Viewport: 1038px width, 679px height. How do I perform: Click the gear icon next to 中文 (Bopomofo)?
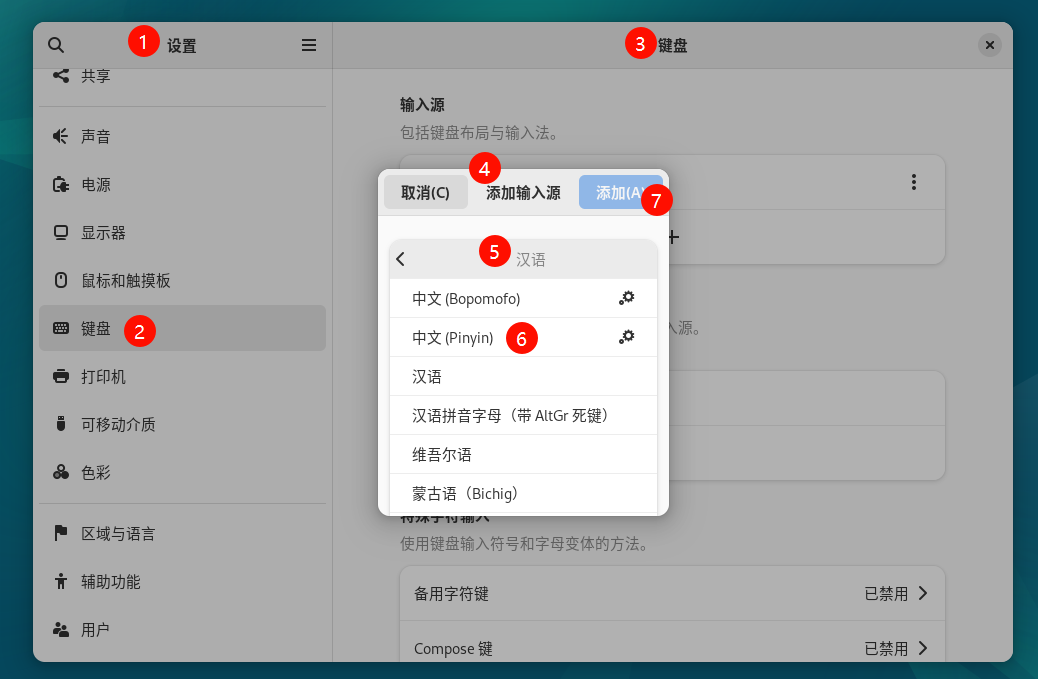(x=626, y=298)
